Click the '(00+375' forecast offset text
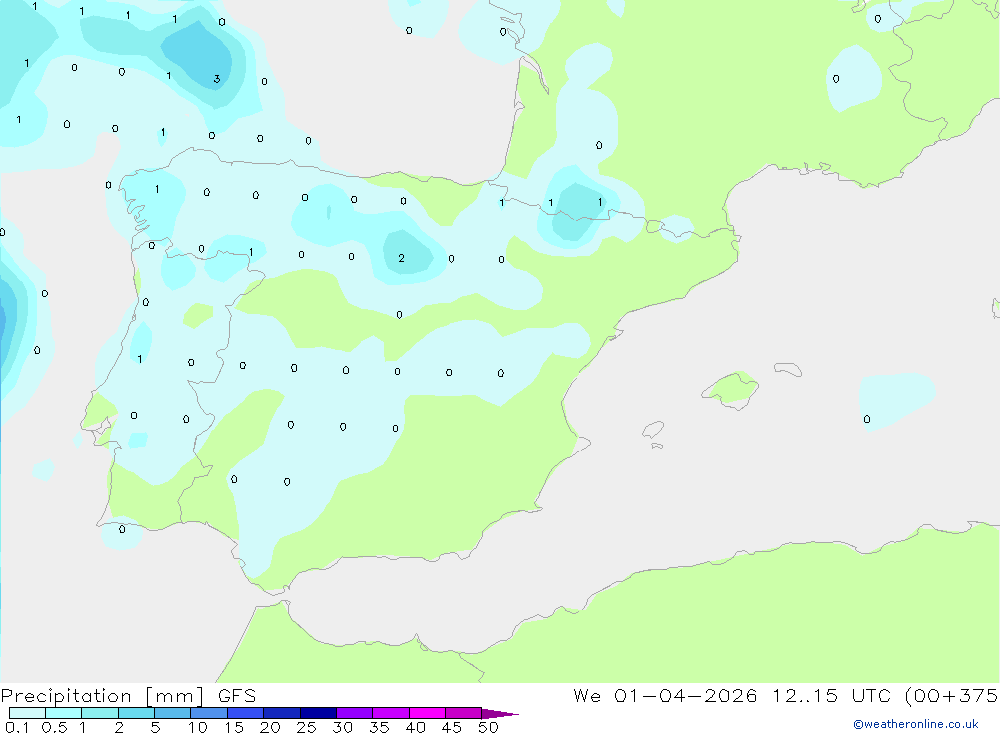The image size is (1000, 733). coord(952,695)
